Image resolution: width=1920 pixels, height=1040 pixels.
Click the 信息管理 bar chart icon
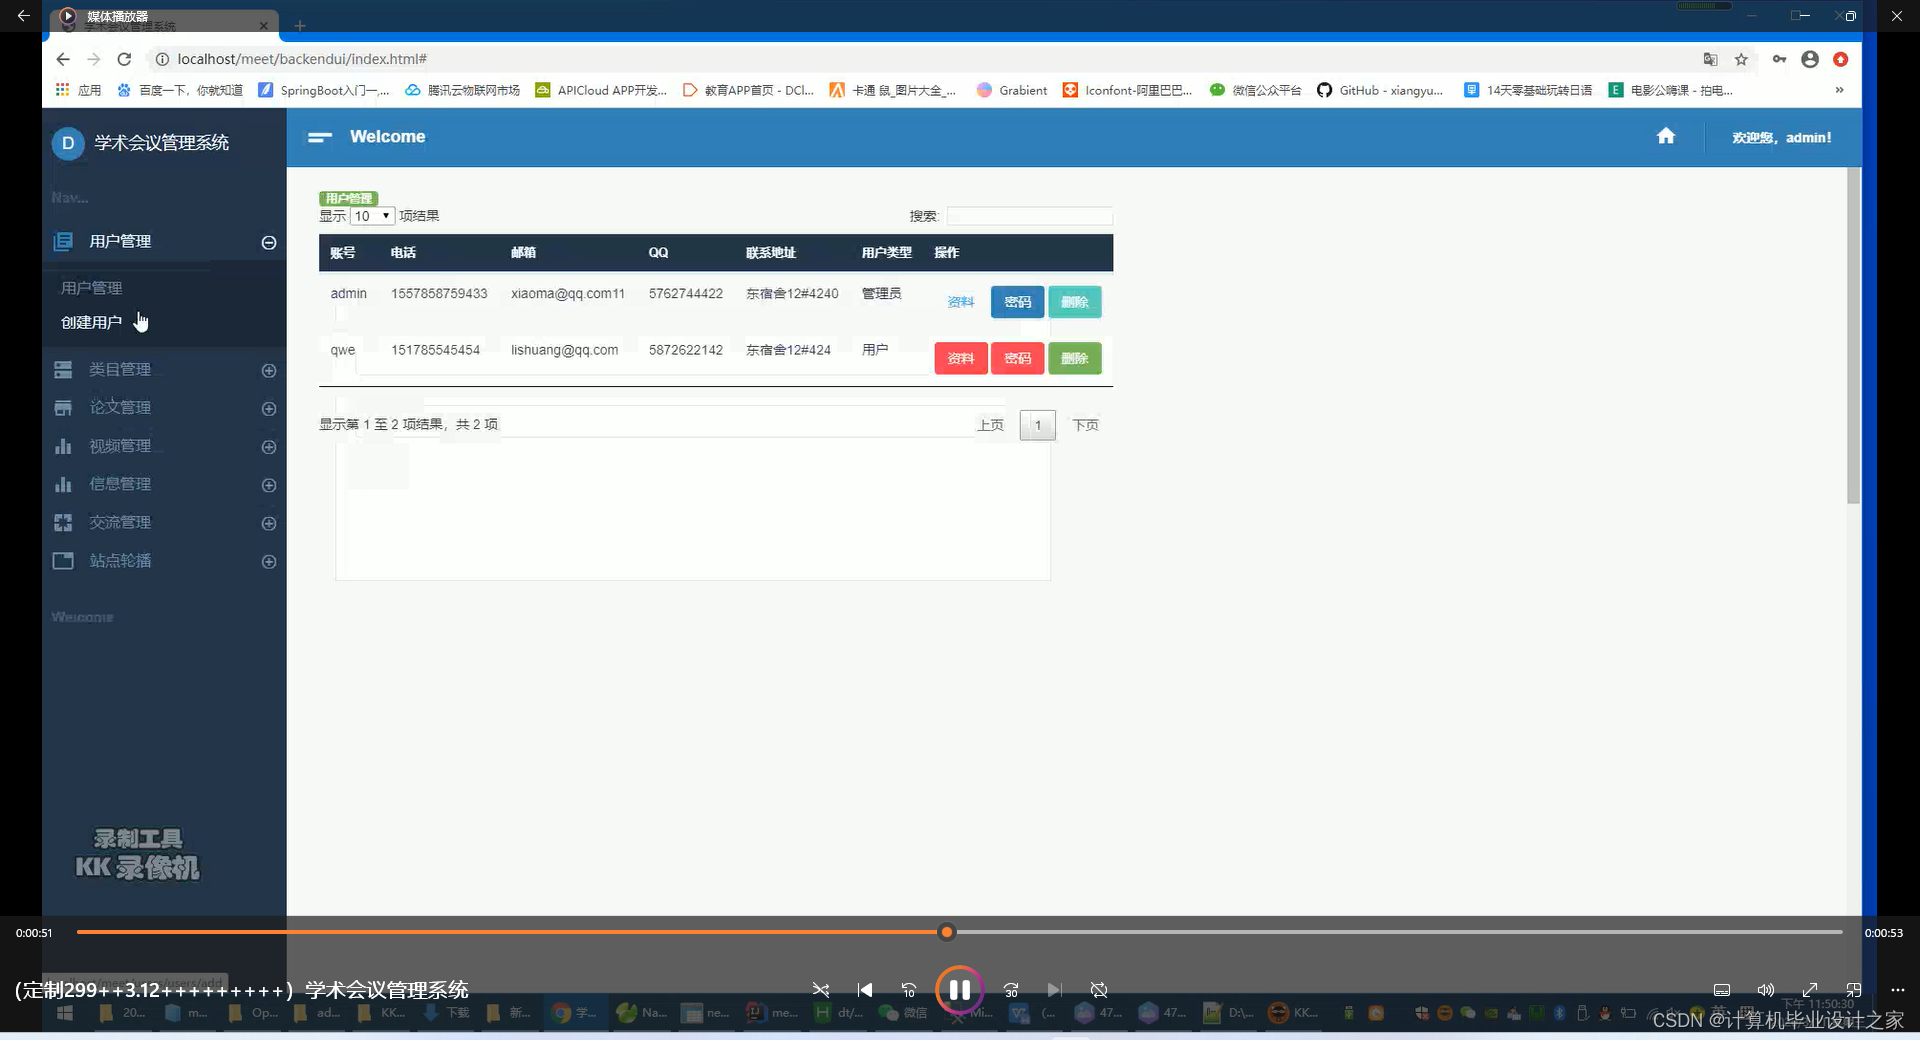pyautogui.click(x=63, y=484)
